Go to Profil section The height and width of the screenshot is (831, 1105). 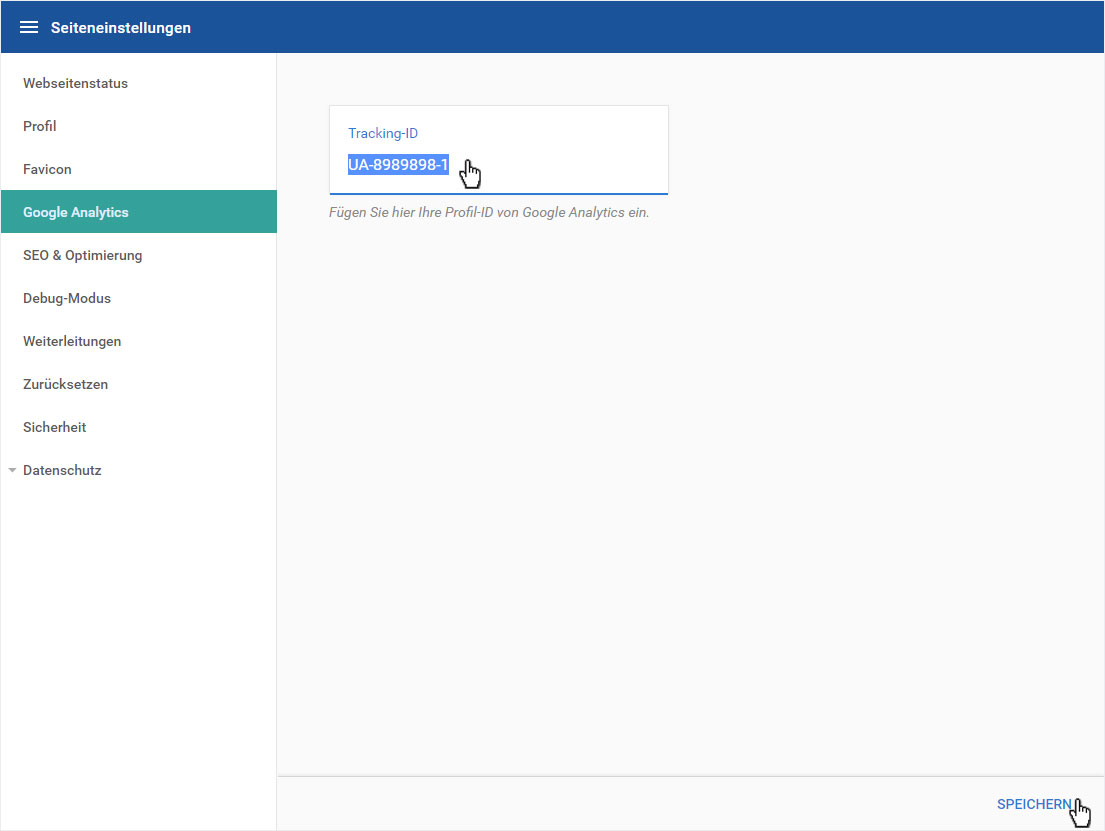point(139,126)
